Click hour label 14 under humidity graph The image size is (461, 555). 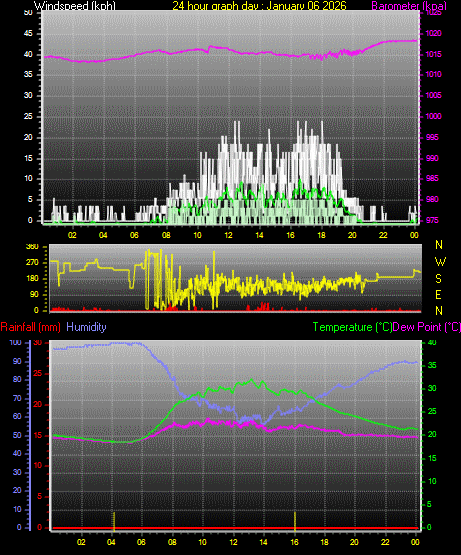coord(263,542)
